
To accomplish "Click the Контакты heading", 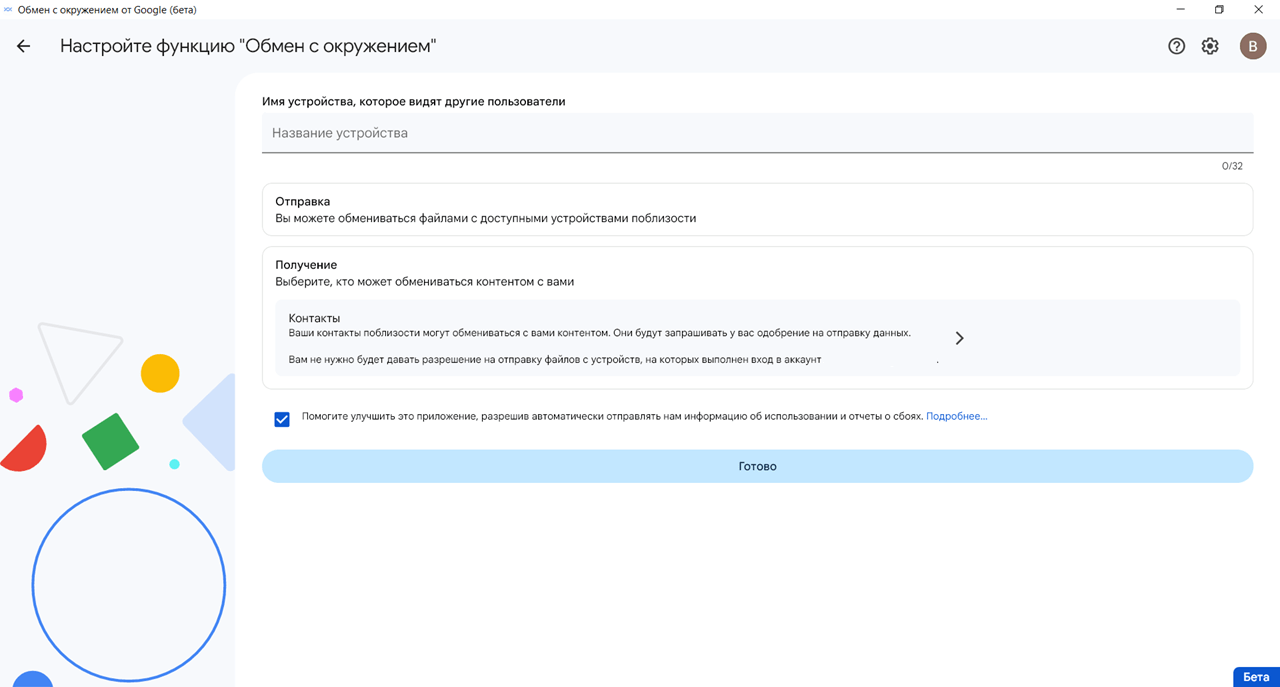I will 315,318.
